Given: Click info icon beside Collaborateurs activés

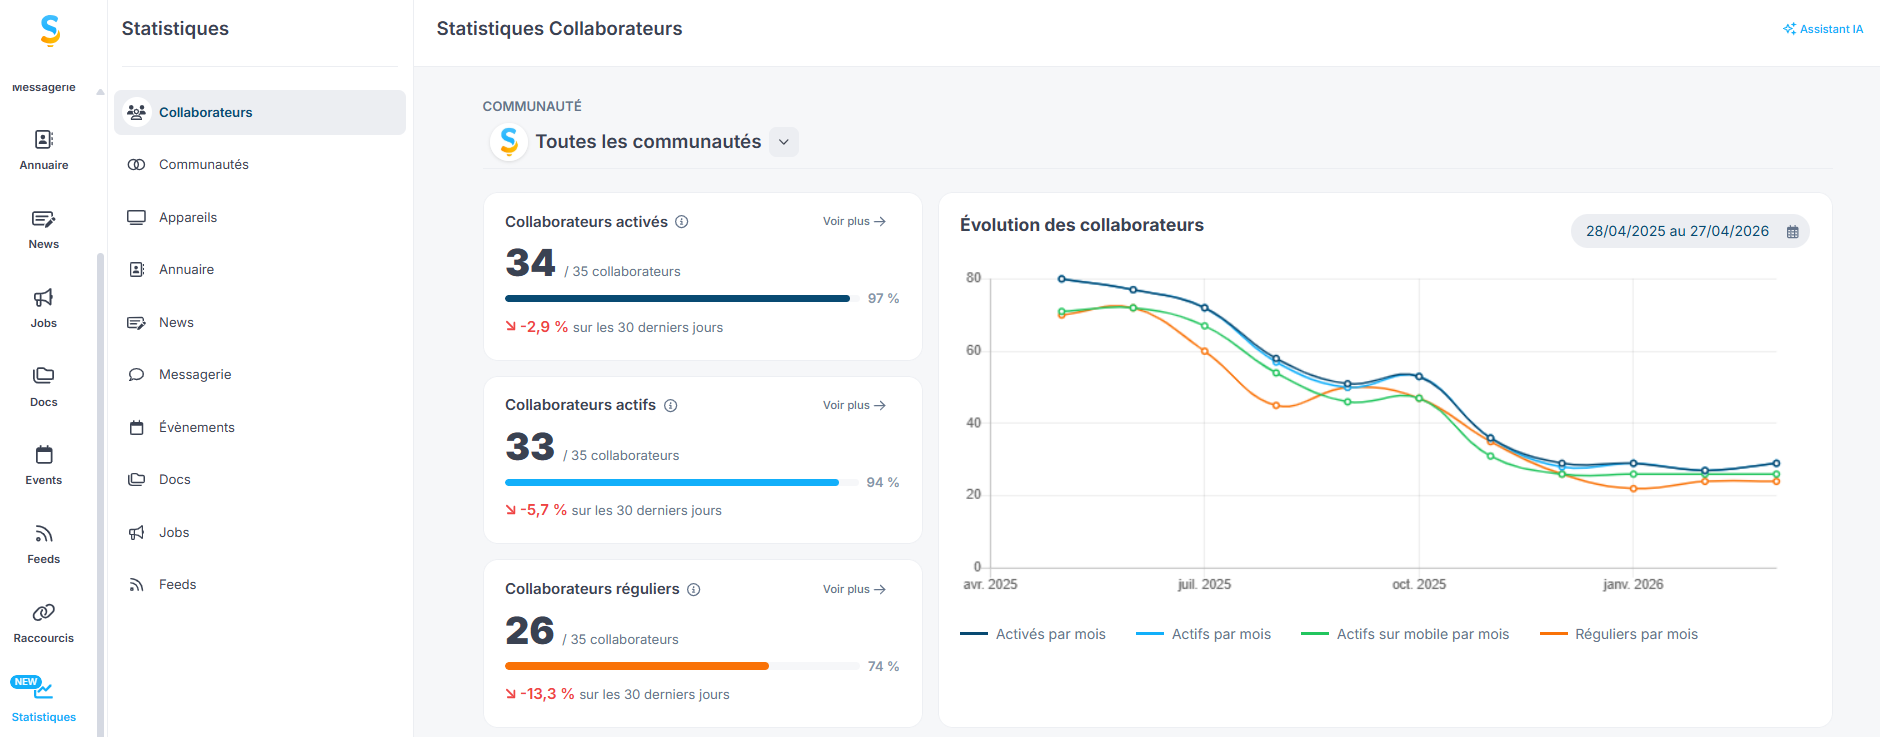Looking at the screenshot, I should click(x=682, y=222).
